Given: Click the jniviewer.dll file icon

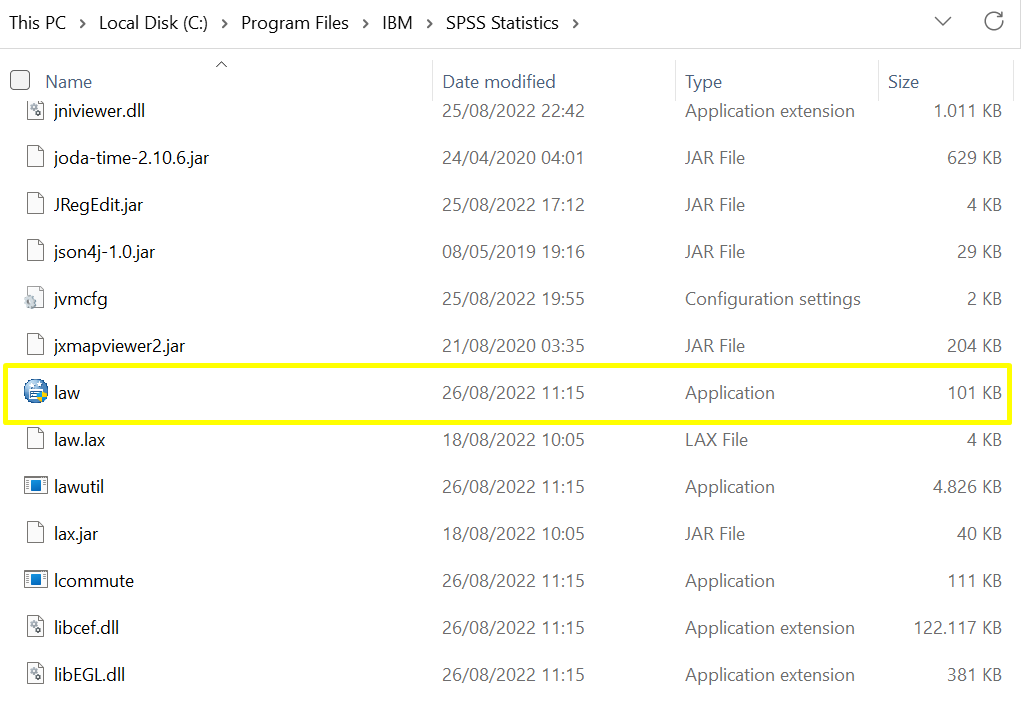Looking at the screenshot, I should click(x=36, y=111).
